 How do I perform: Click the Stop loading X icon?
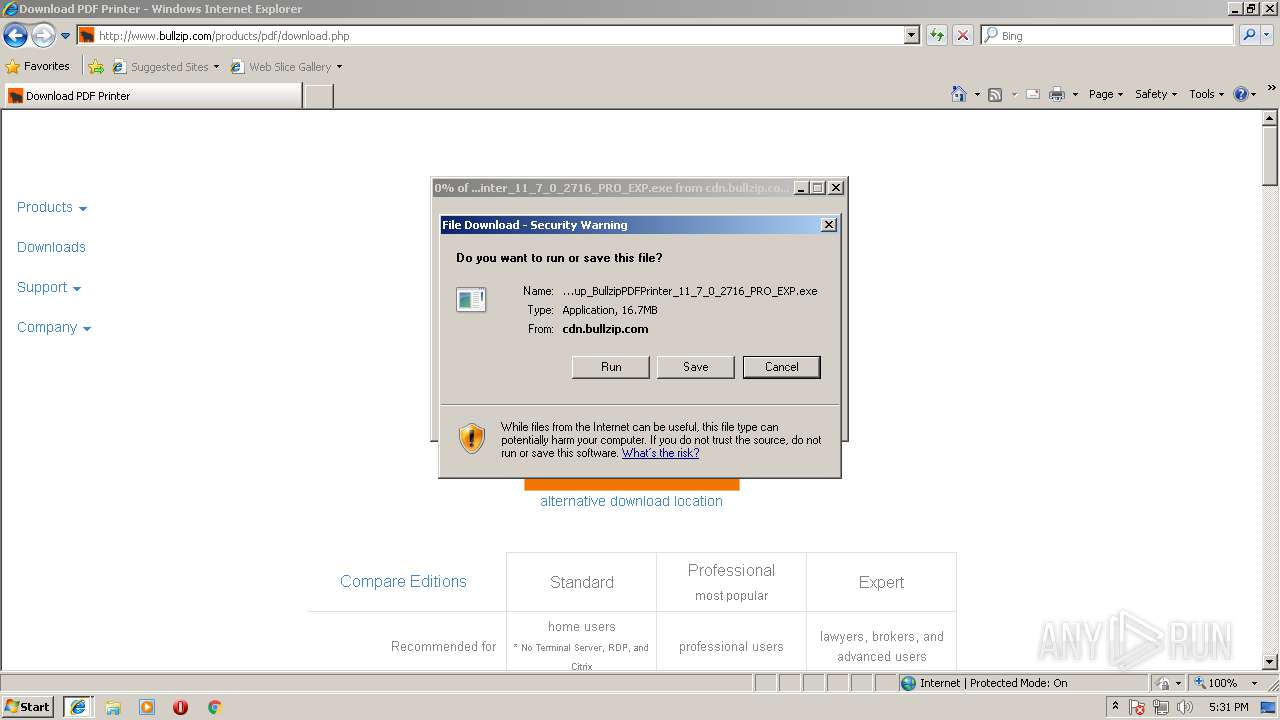tap(963, 35)
